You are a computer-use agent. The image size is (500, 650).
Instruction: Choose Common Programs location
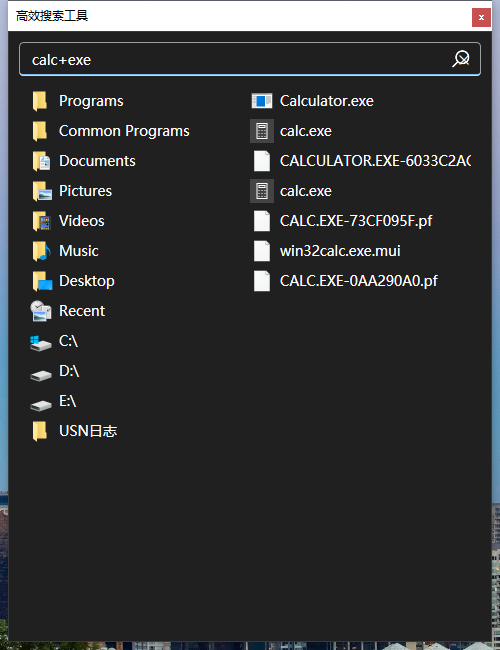pos(111,131)
